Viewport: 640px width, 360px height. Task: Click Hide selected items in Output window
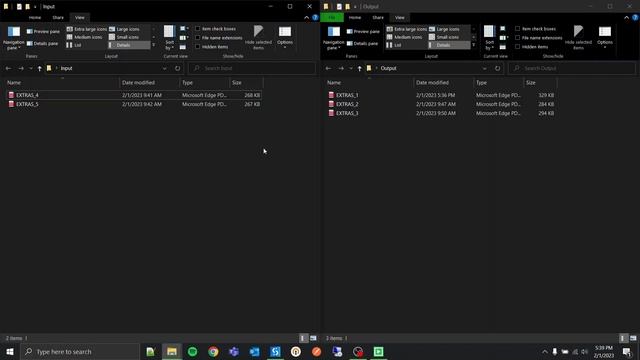click(x=578, y=38)
